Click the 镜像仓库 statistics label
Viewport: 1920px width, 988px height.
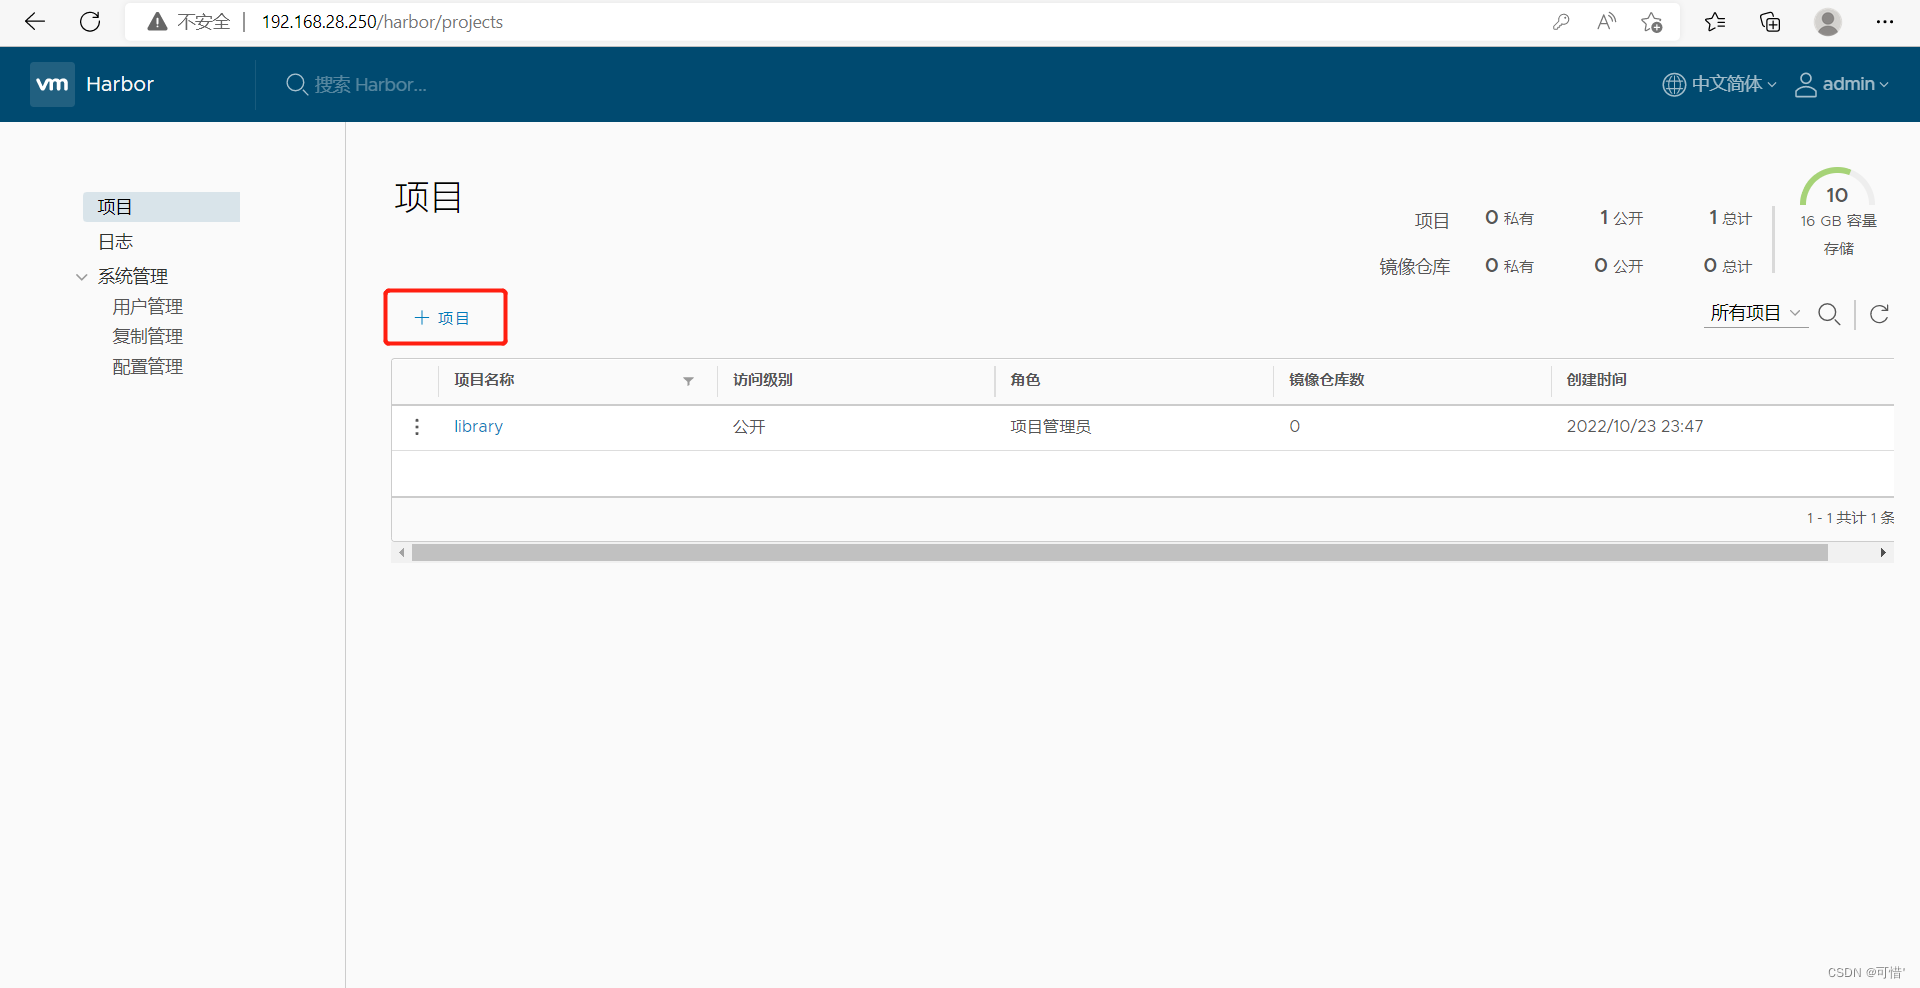(1414, 267)
